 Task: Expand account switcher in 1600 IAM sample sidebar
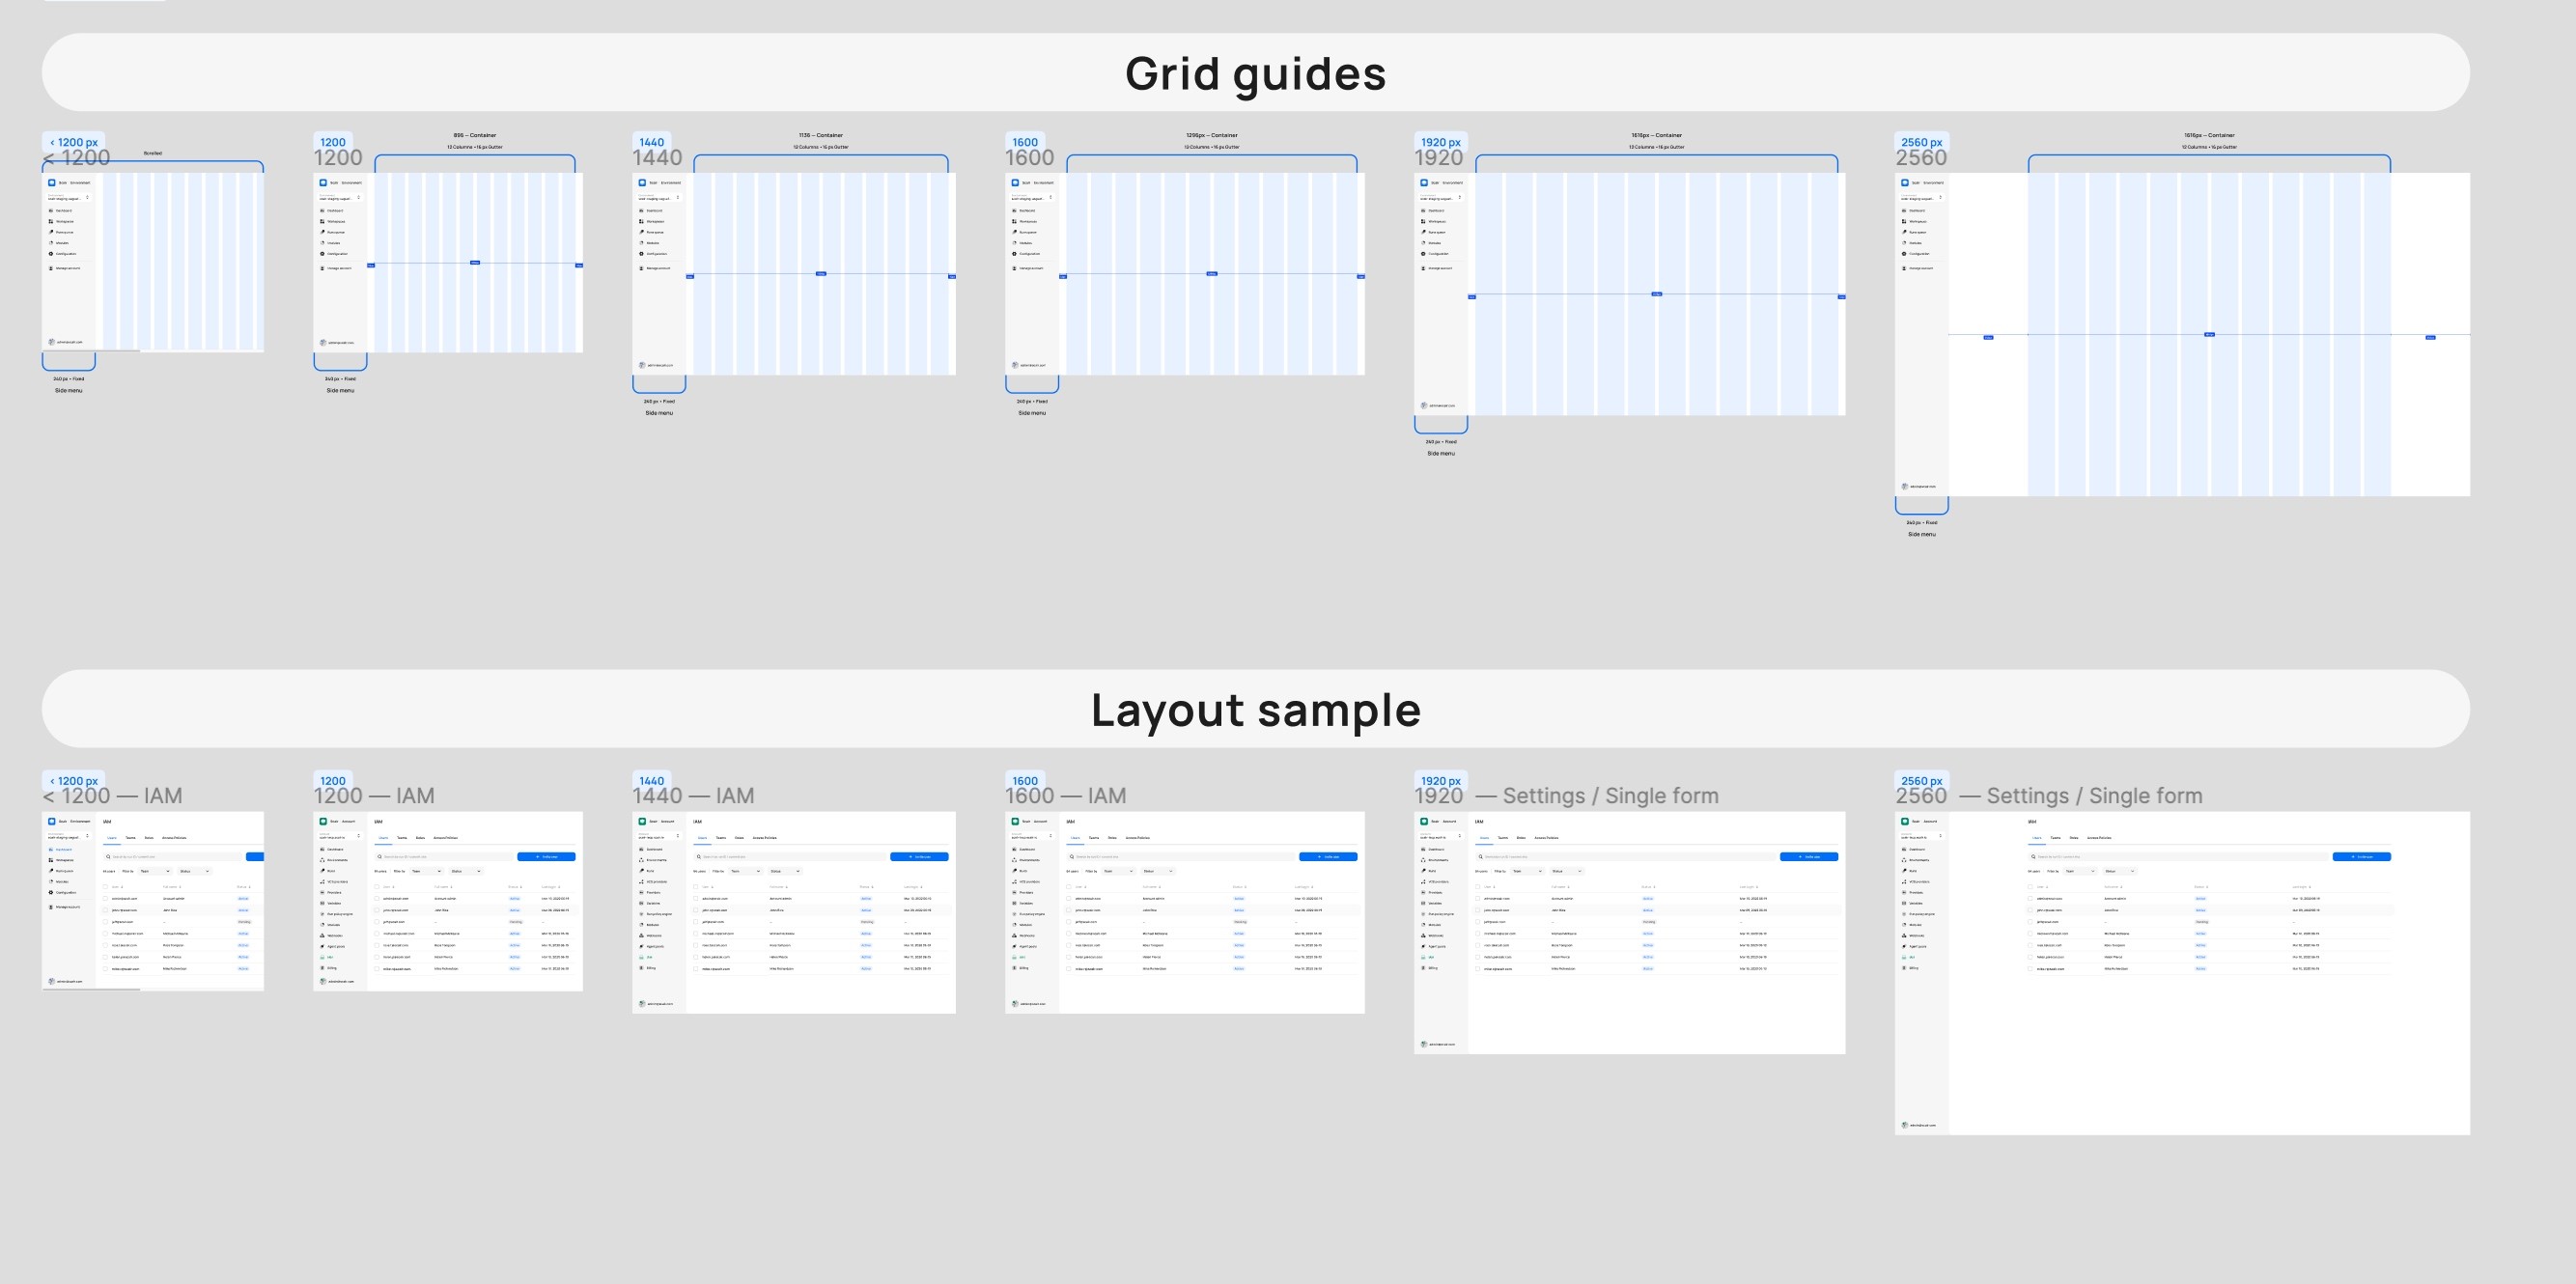point(1050,836)
